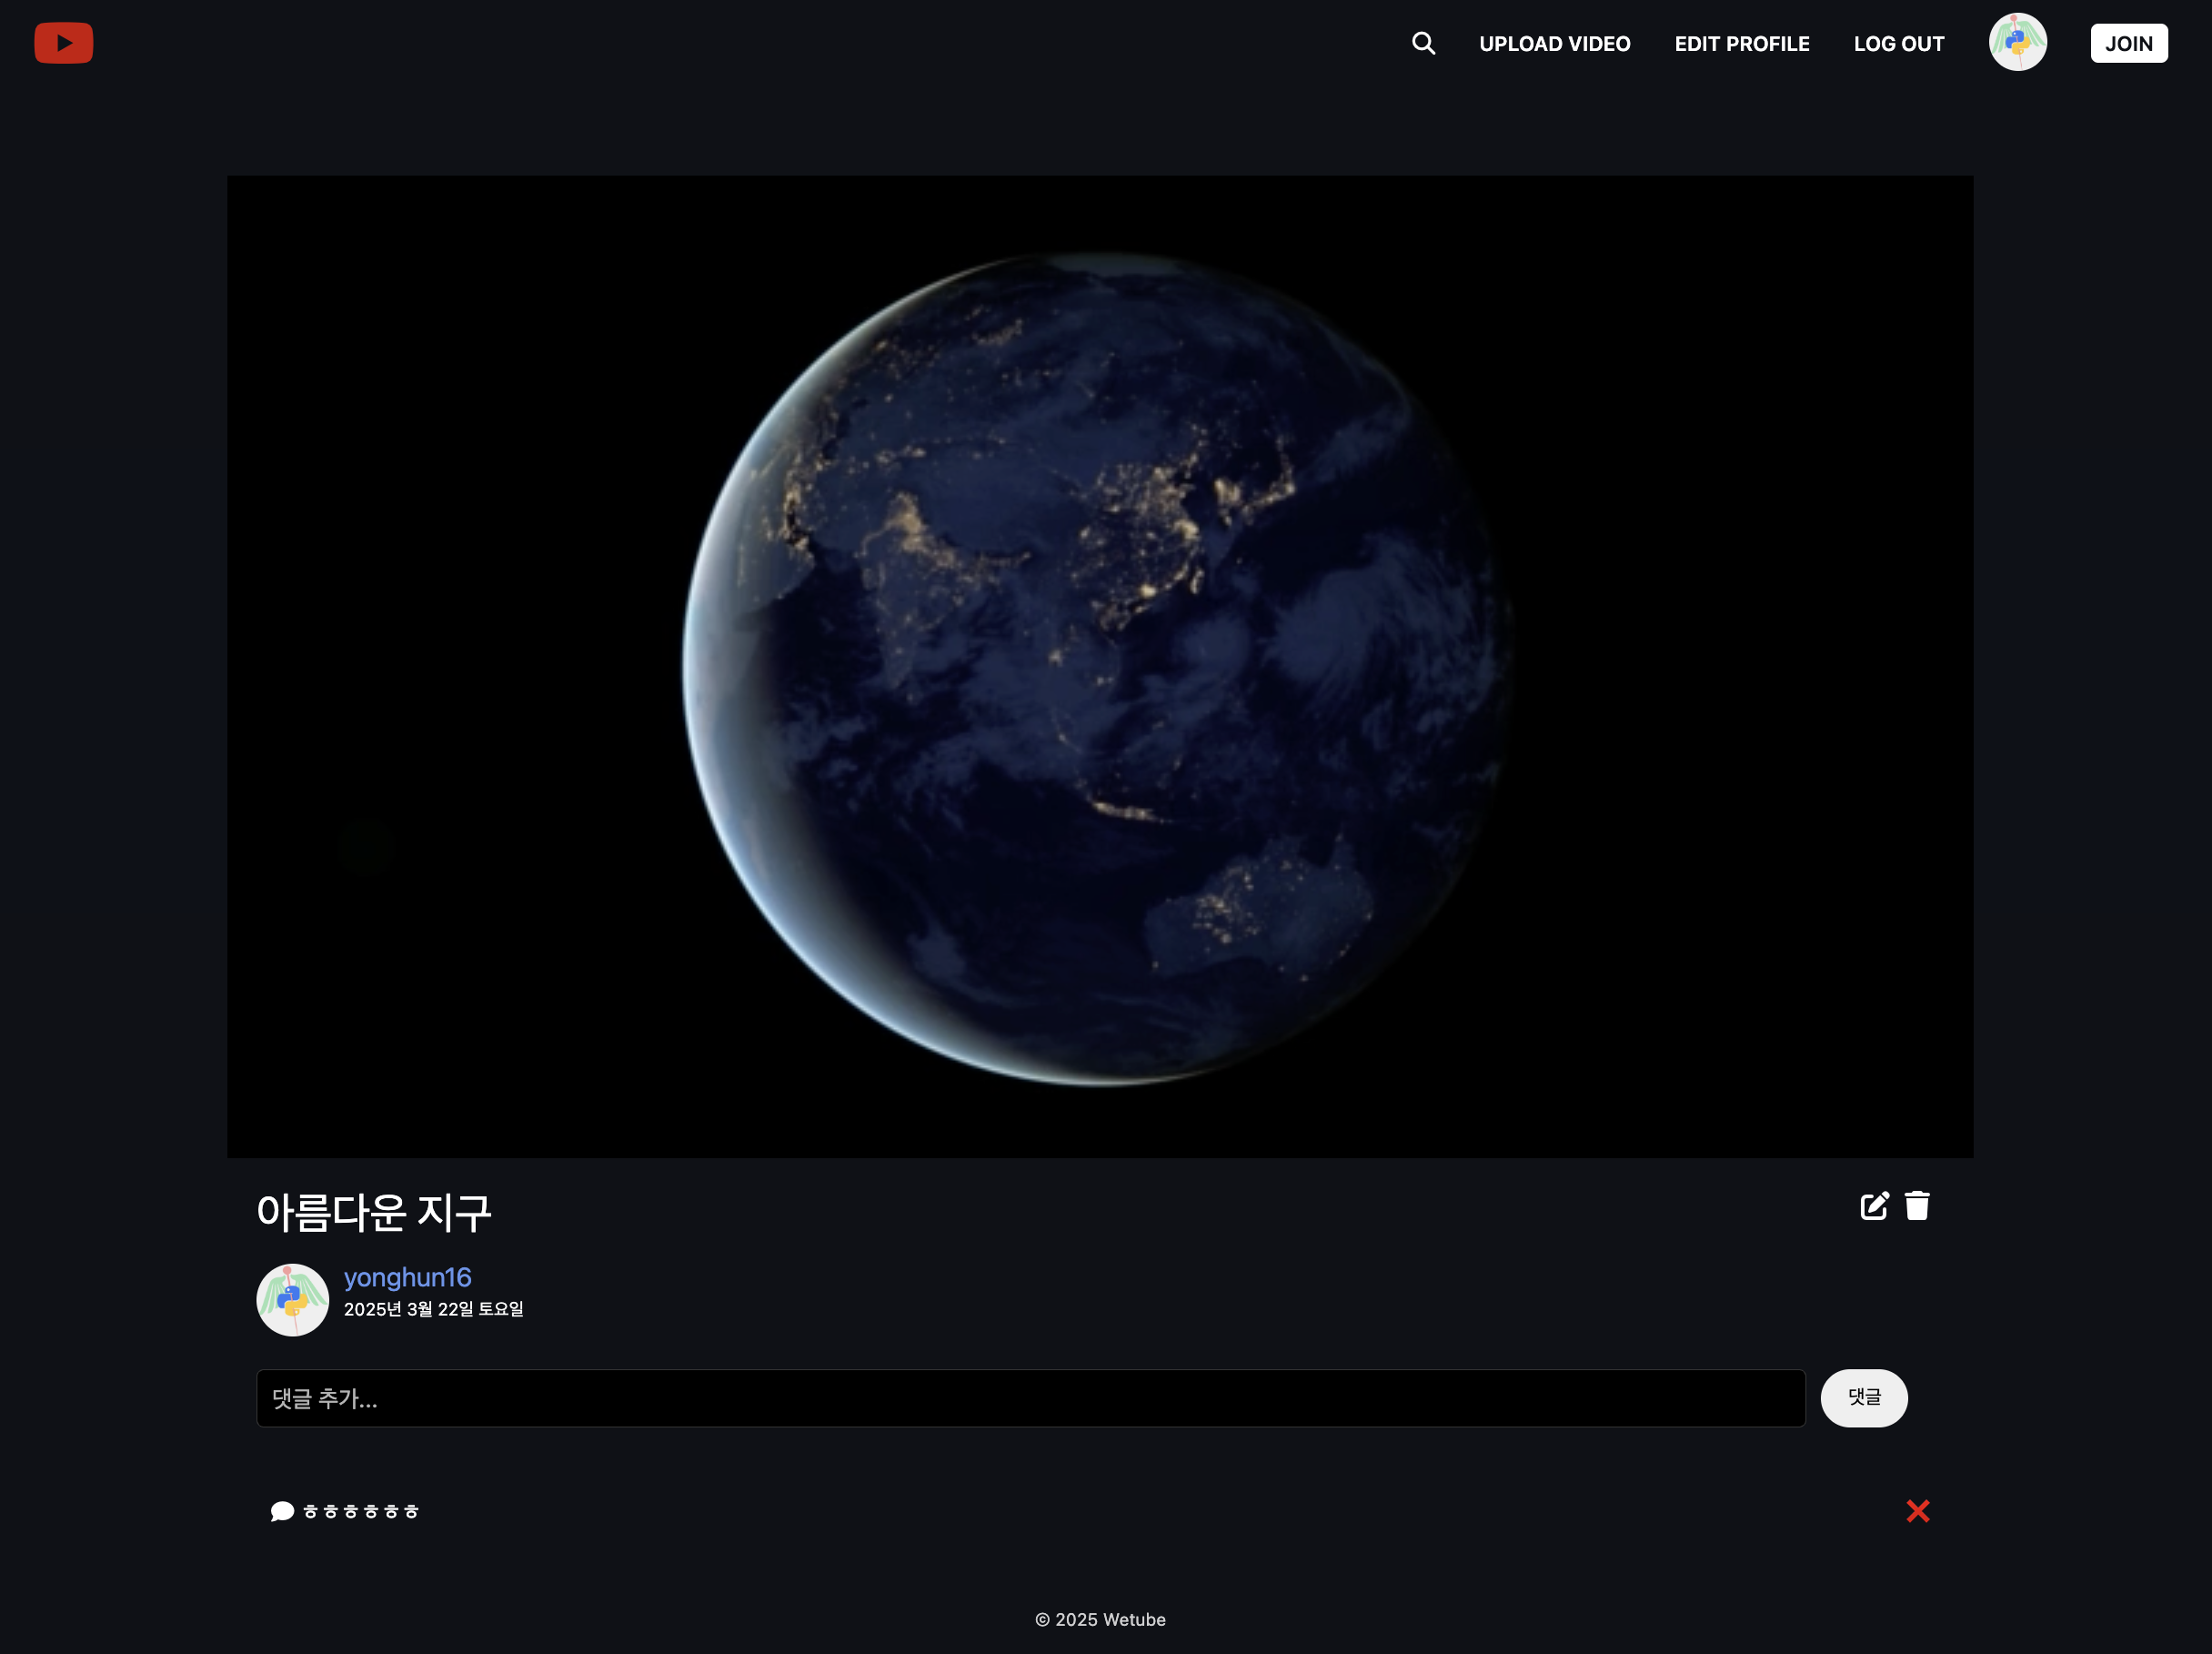Click Log Out in the header
The width and height of the screenshot is (2212, 1654).
(1898, 44)
